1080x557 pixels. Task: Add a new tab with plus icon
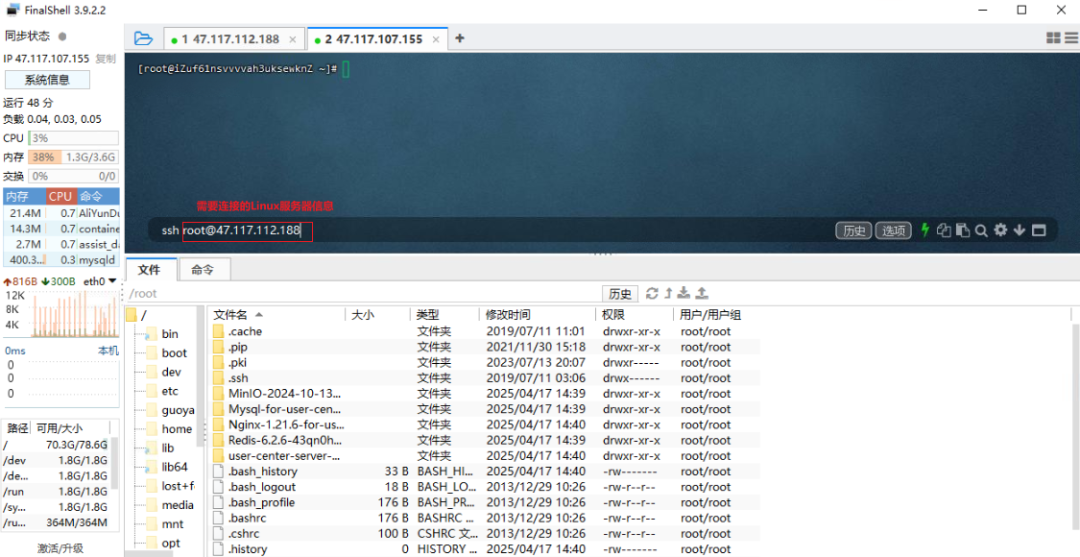[459, 39]
